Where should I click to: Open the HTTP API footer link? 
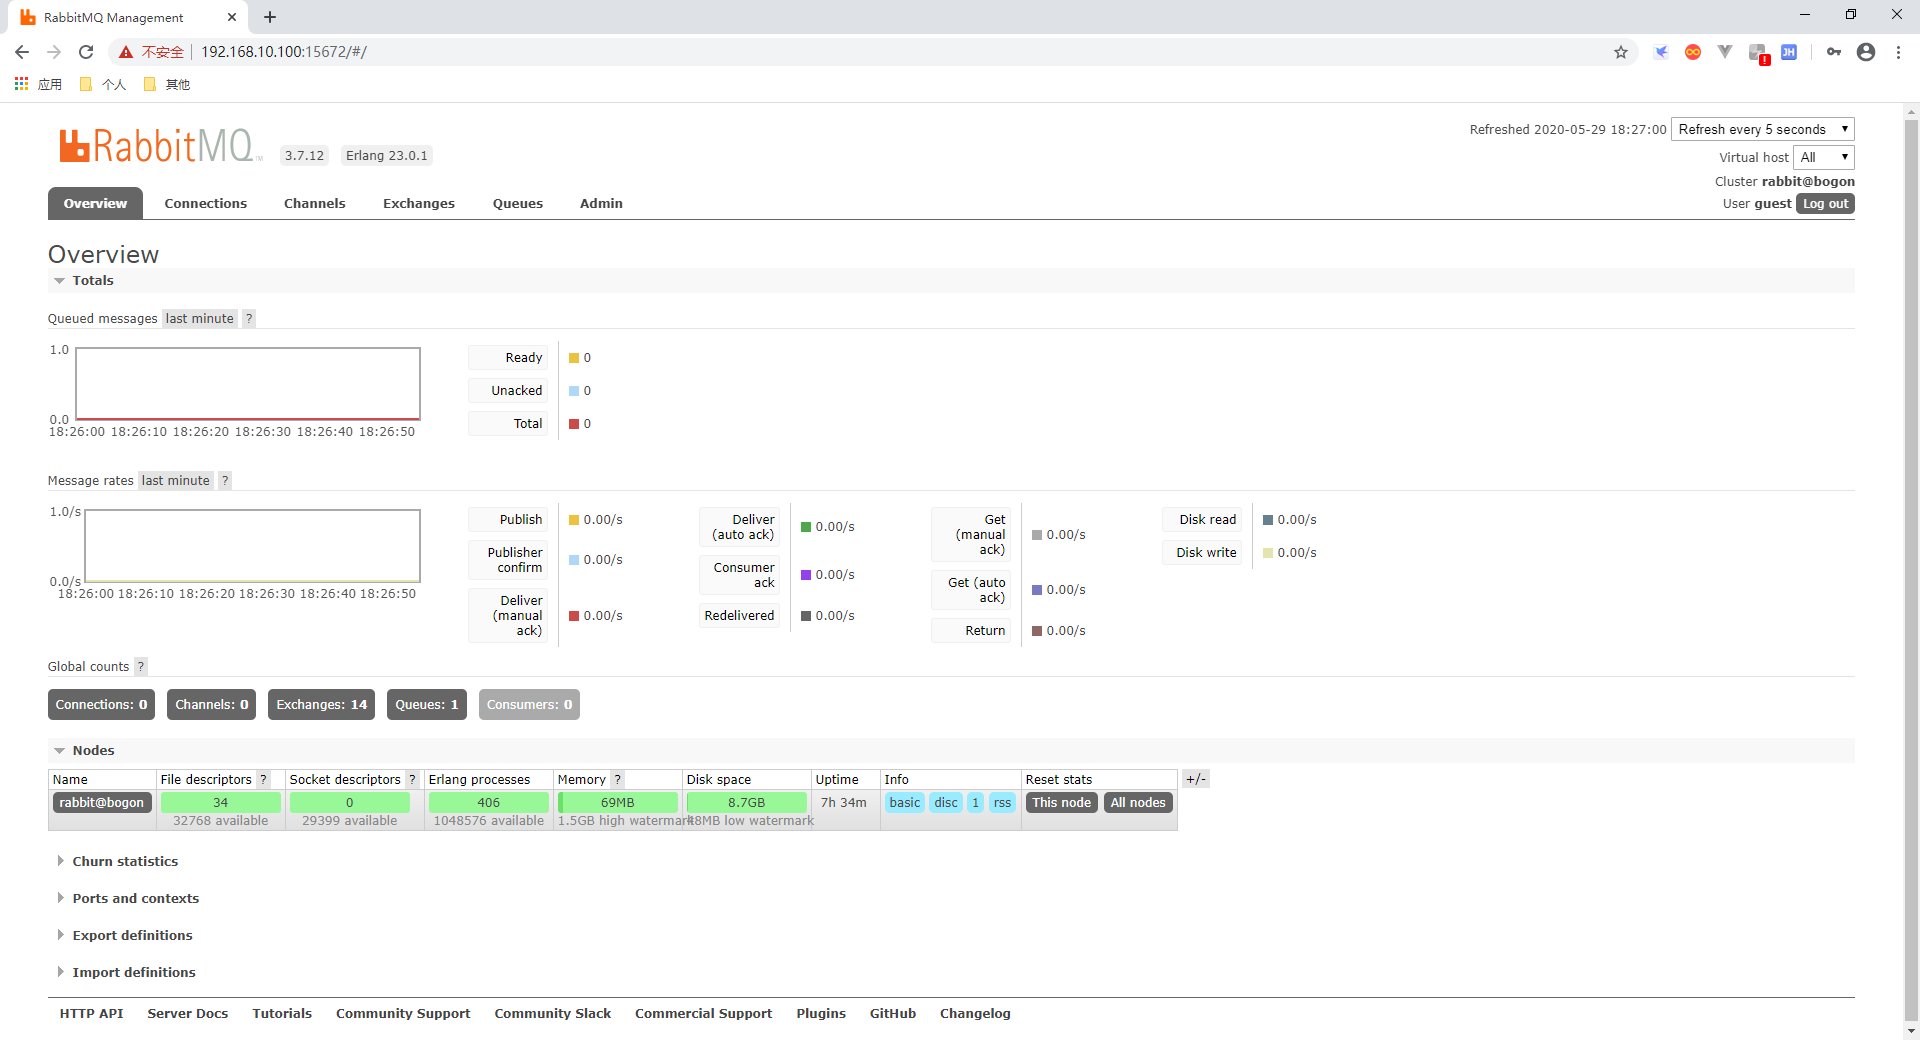coord(91,1013)
